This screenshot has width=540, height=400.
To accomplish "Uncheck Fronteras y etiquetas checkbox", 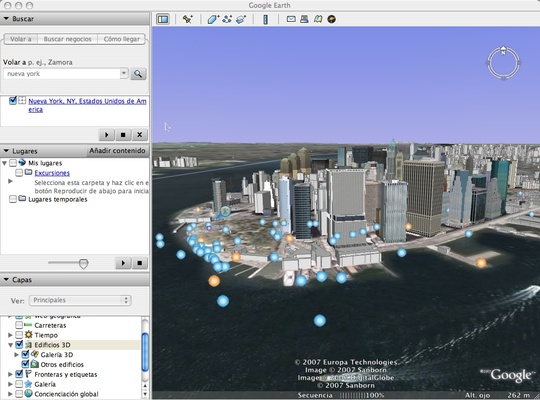I will tap(19, 374).
